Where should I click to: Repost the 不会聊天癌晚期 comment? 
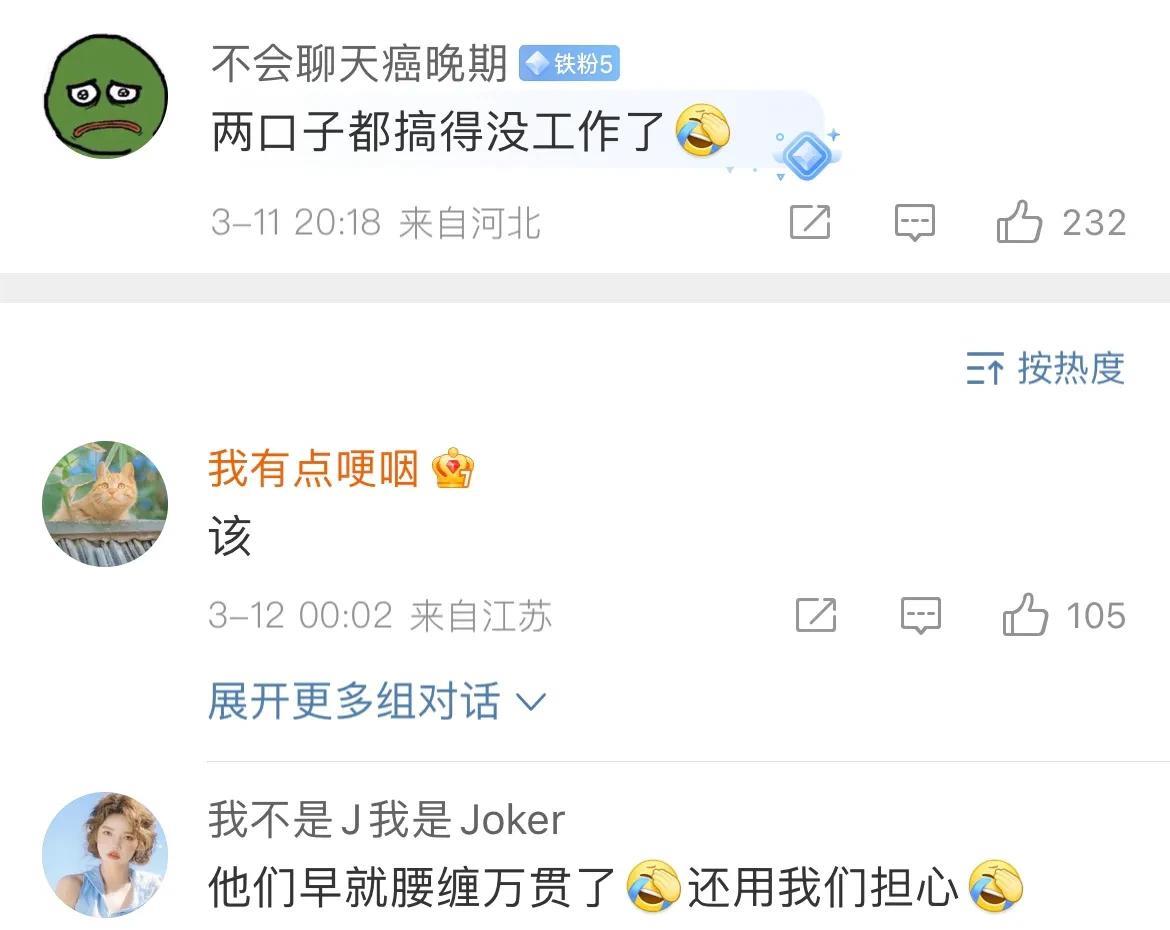[810, 222]
